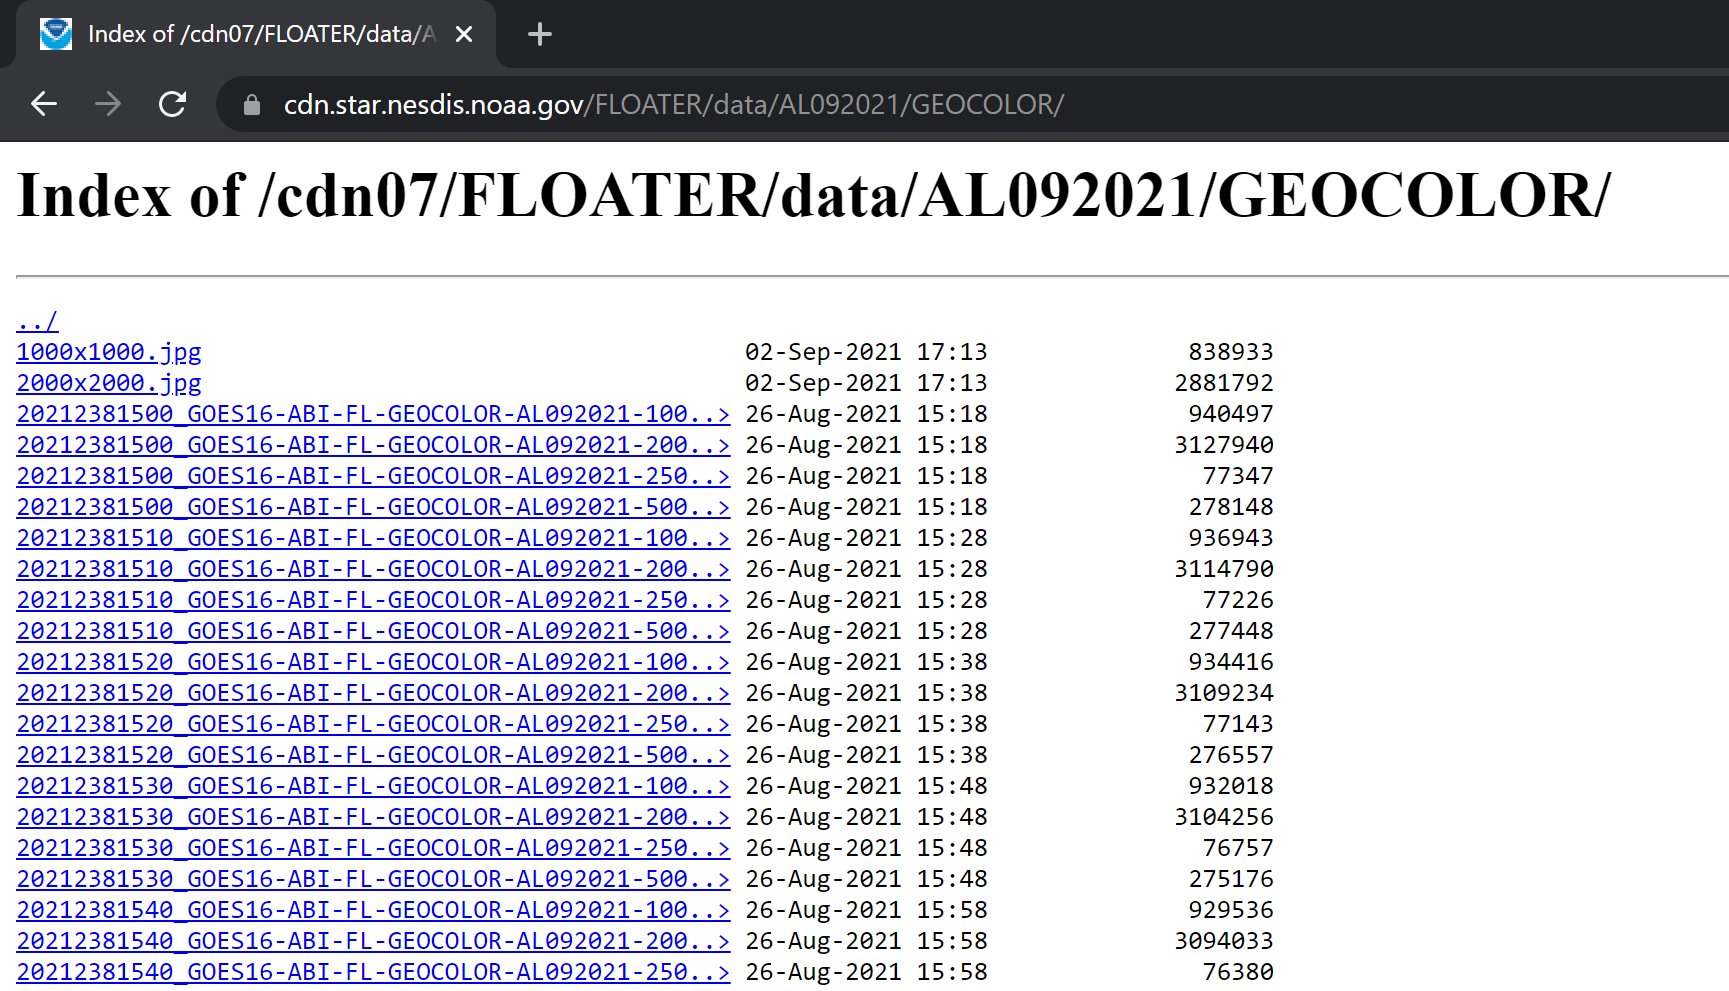Open 20212381520 GEOCOLOR-AL092021-100 file link
Screen dimensions: 1729x991
tap(374, 662)
